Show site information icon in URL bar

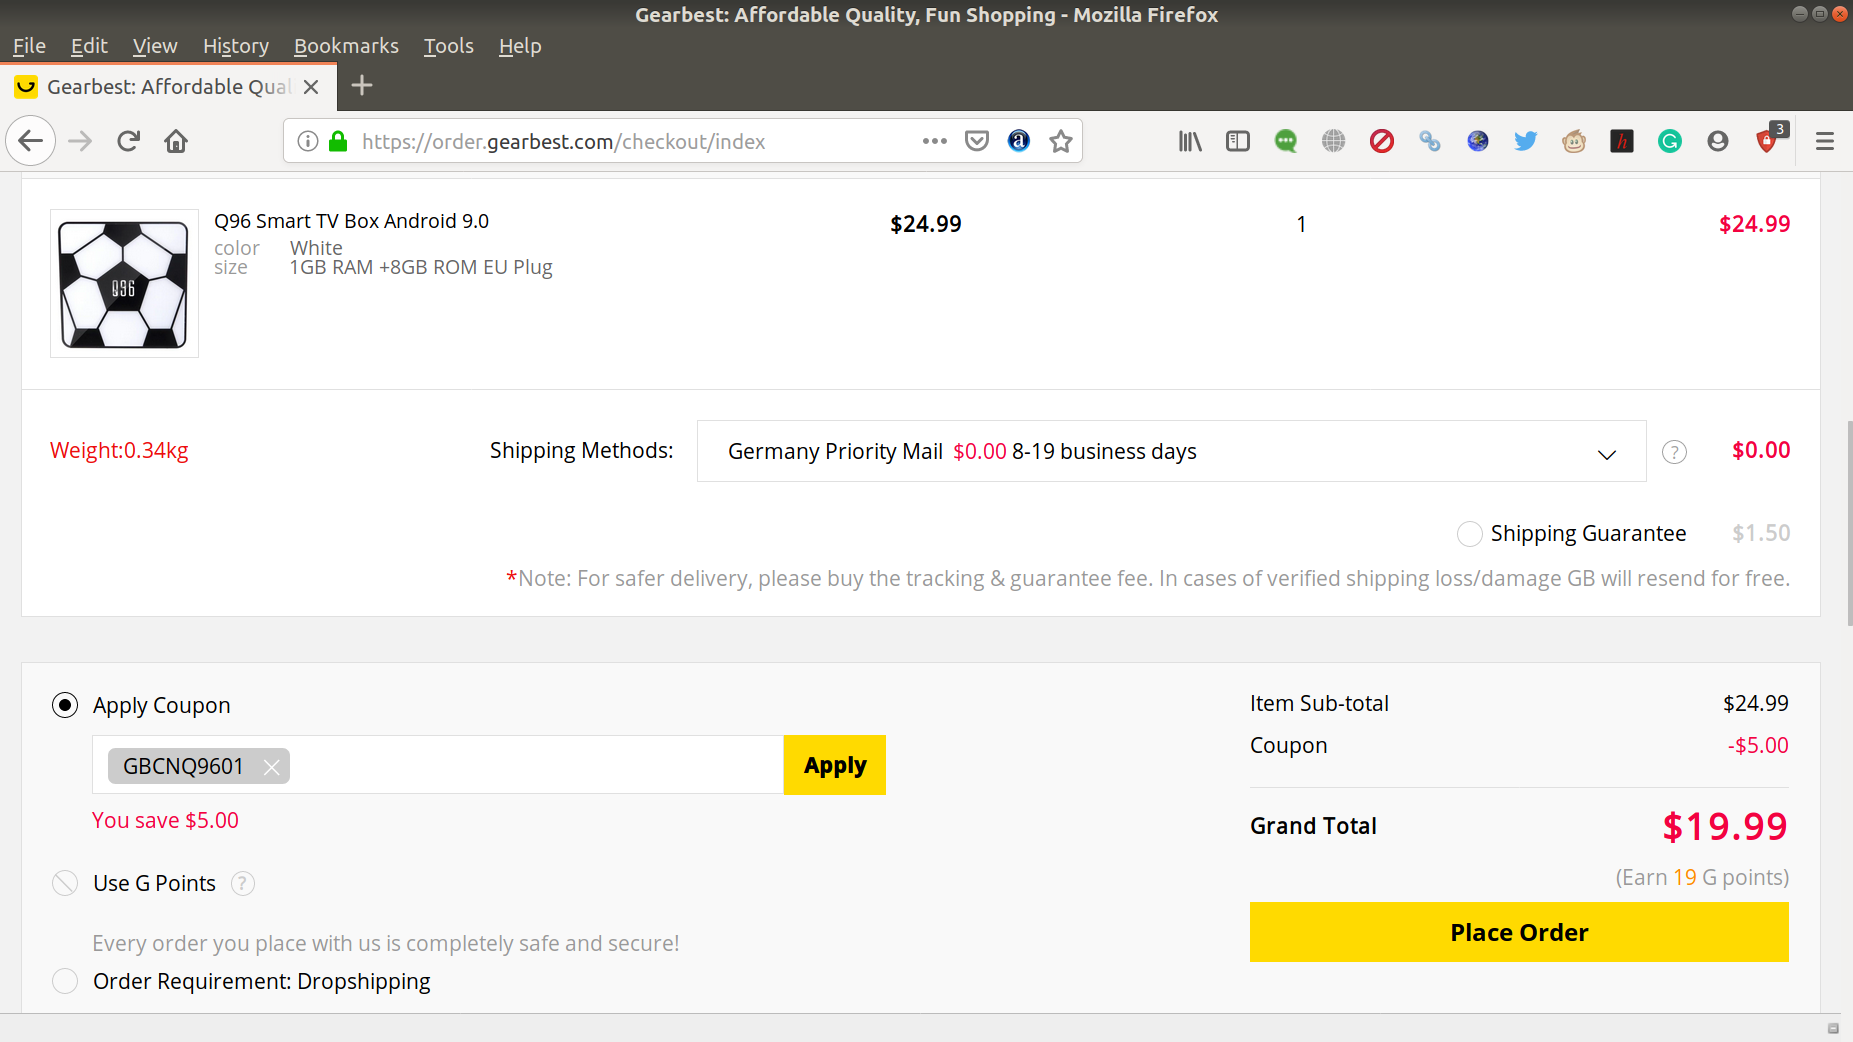point(308,141)
